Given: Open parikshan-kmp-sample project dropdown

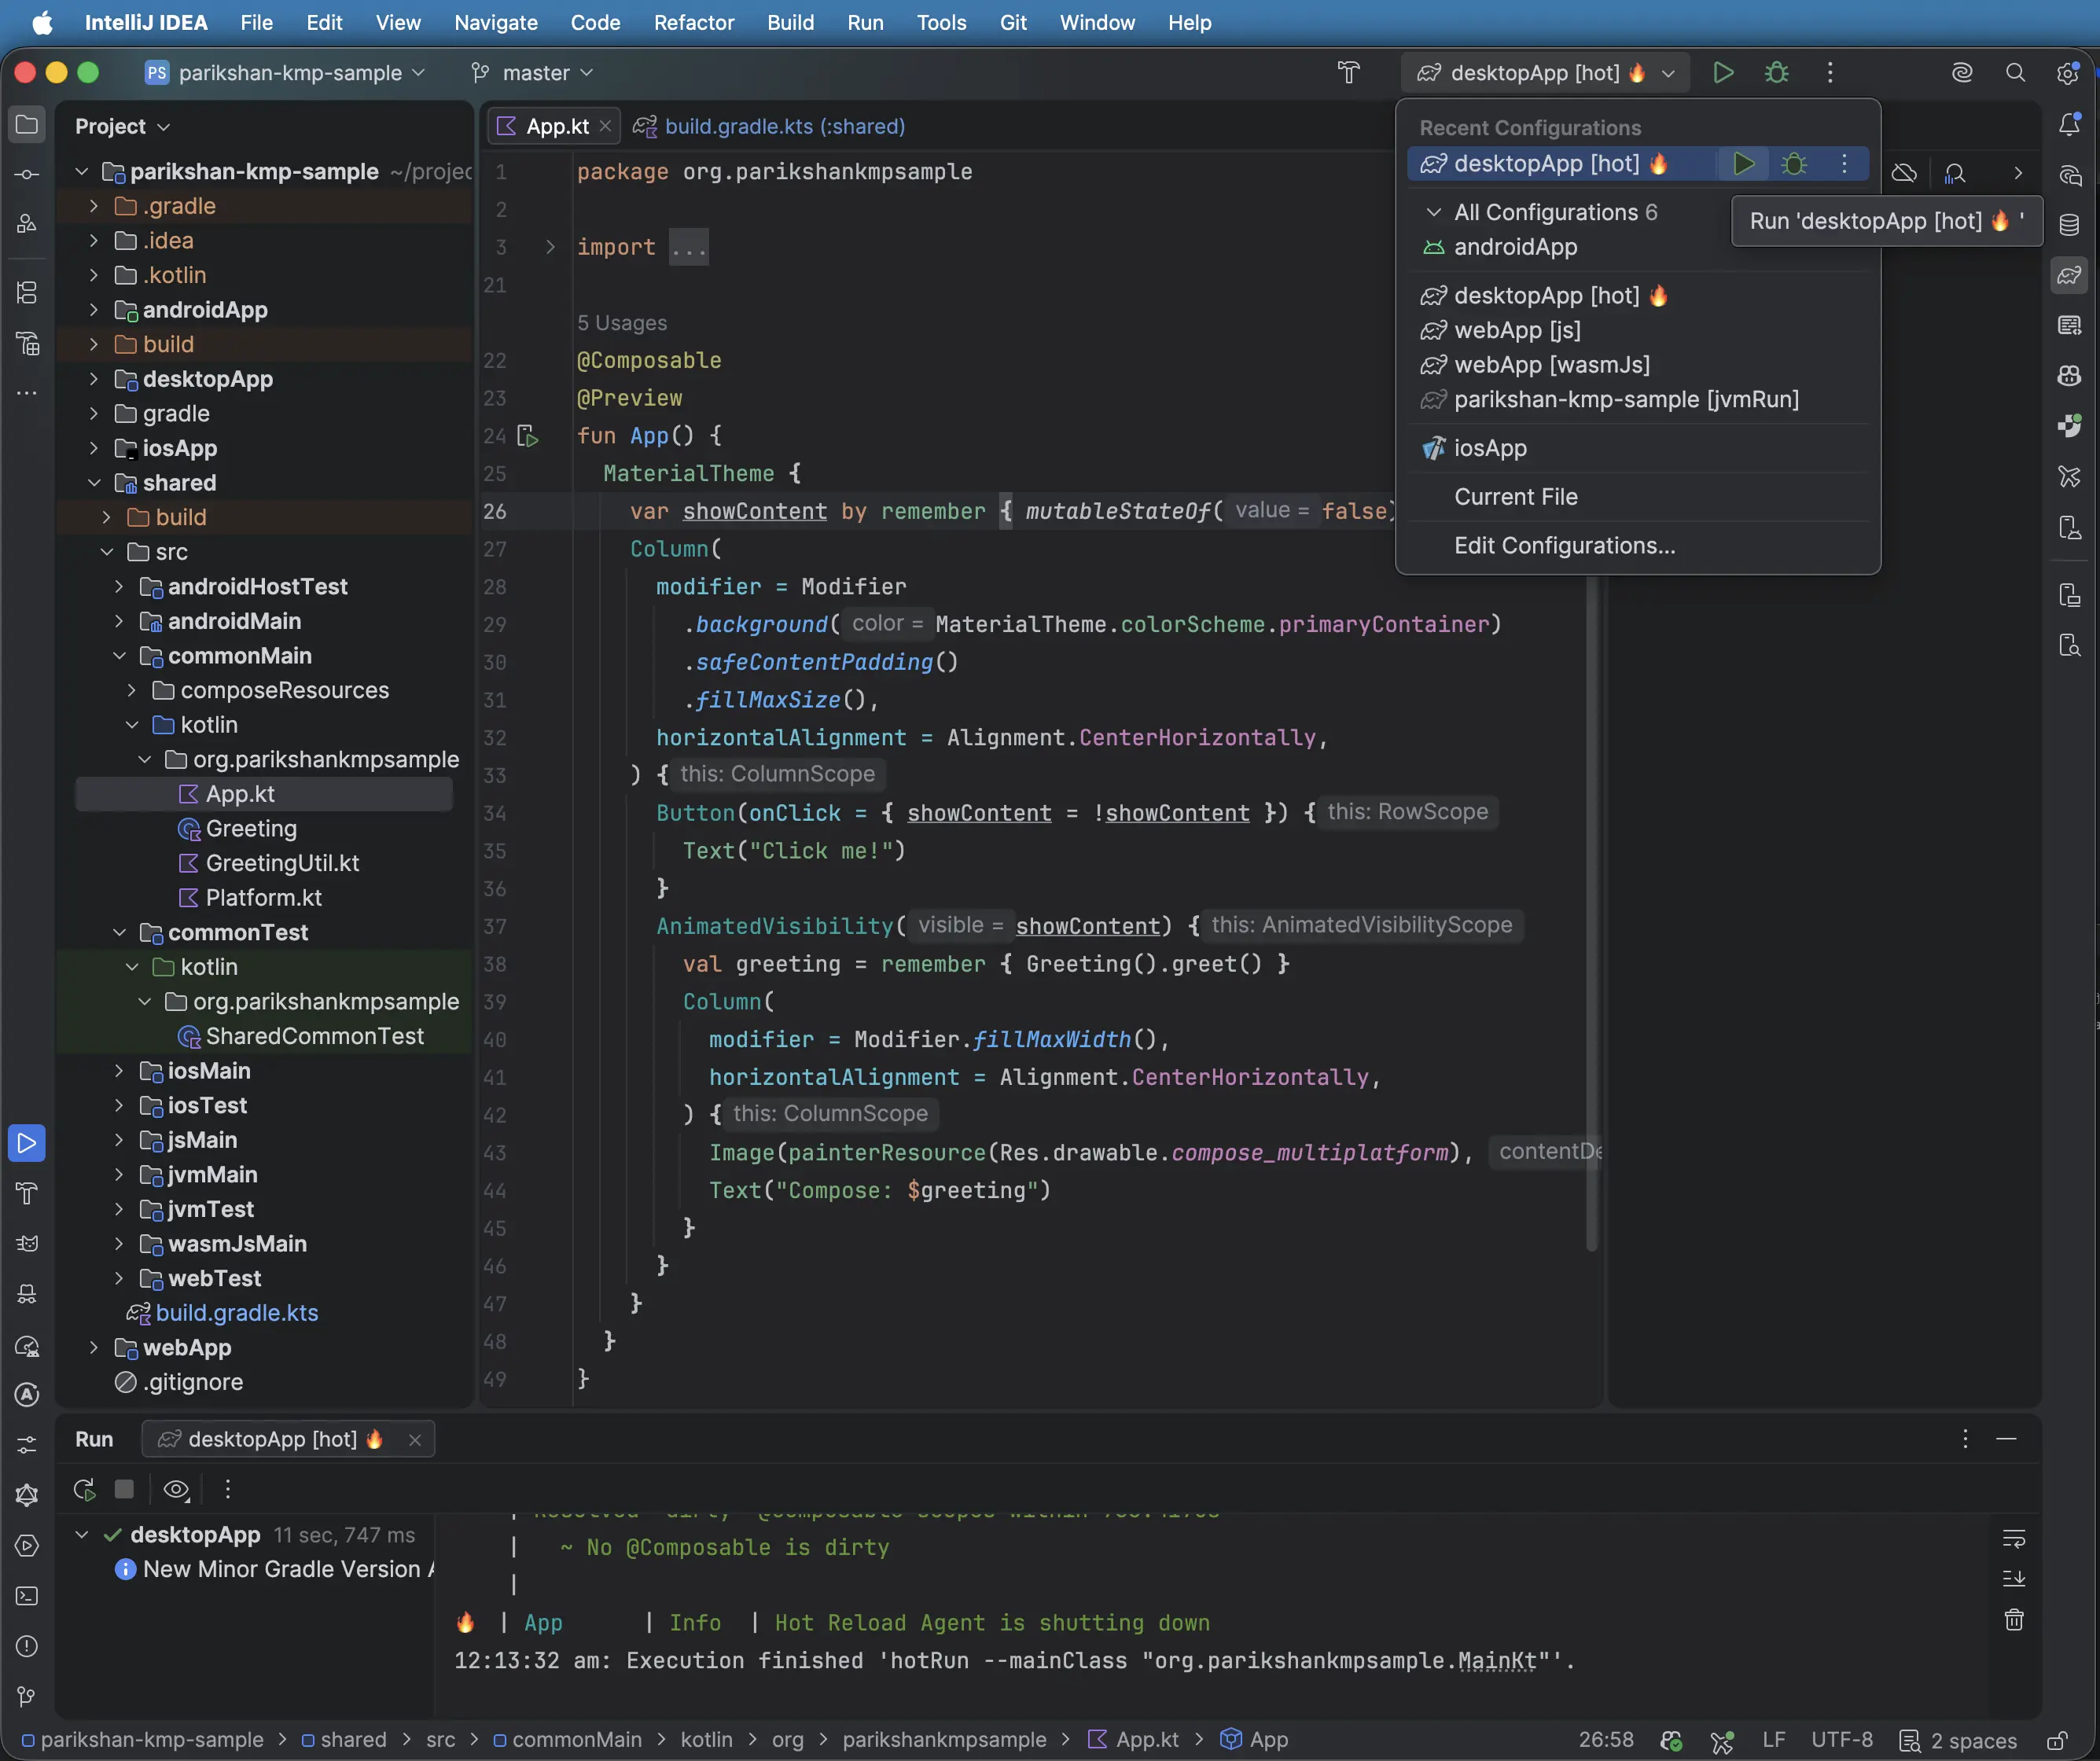Looking at the screenshot, I should coord(285,72).
